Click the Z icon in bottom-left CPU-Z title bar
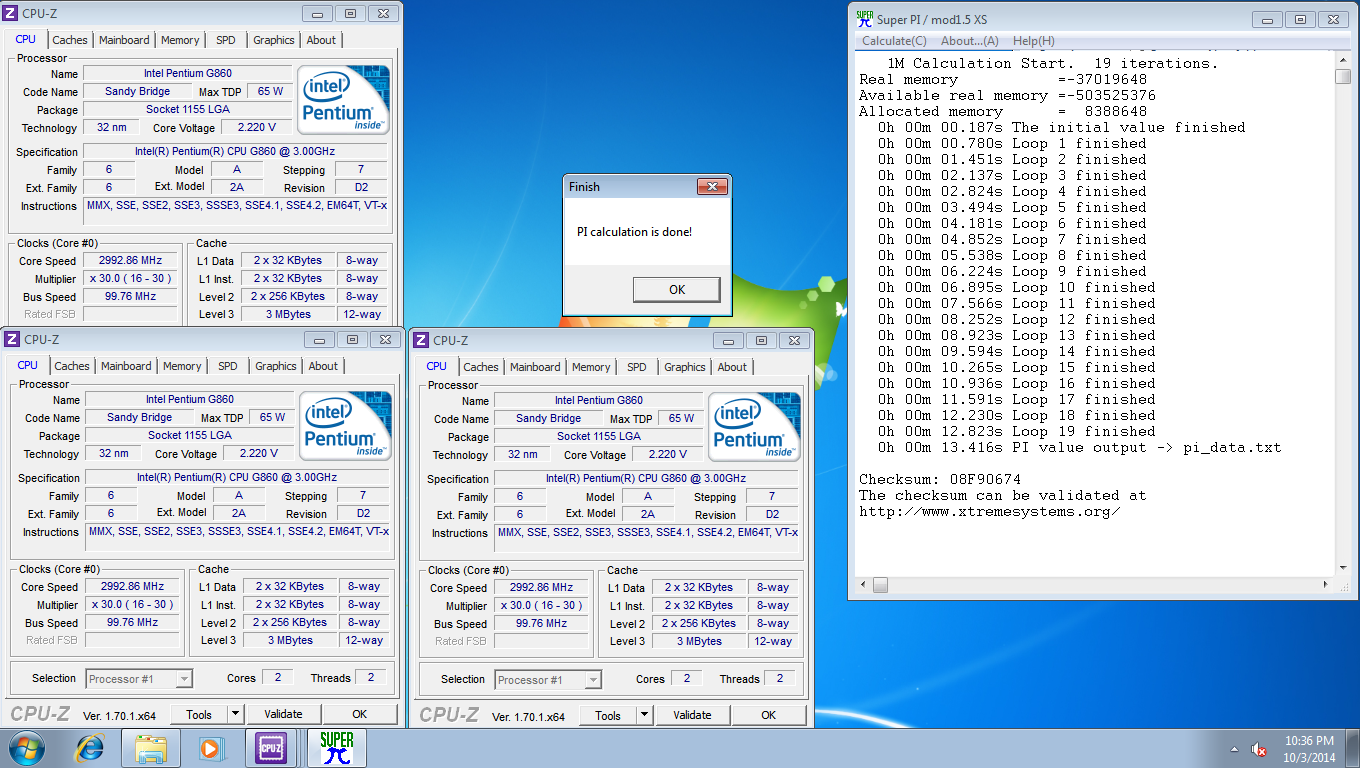This screenshot has height=768, width=1360. 13,339
